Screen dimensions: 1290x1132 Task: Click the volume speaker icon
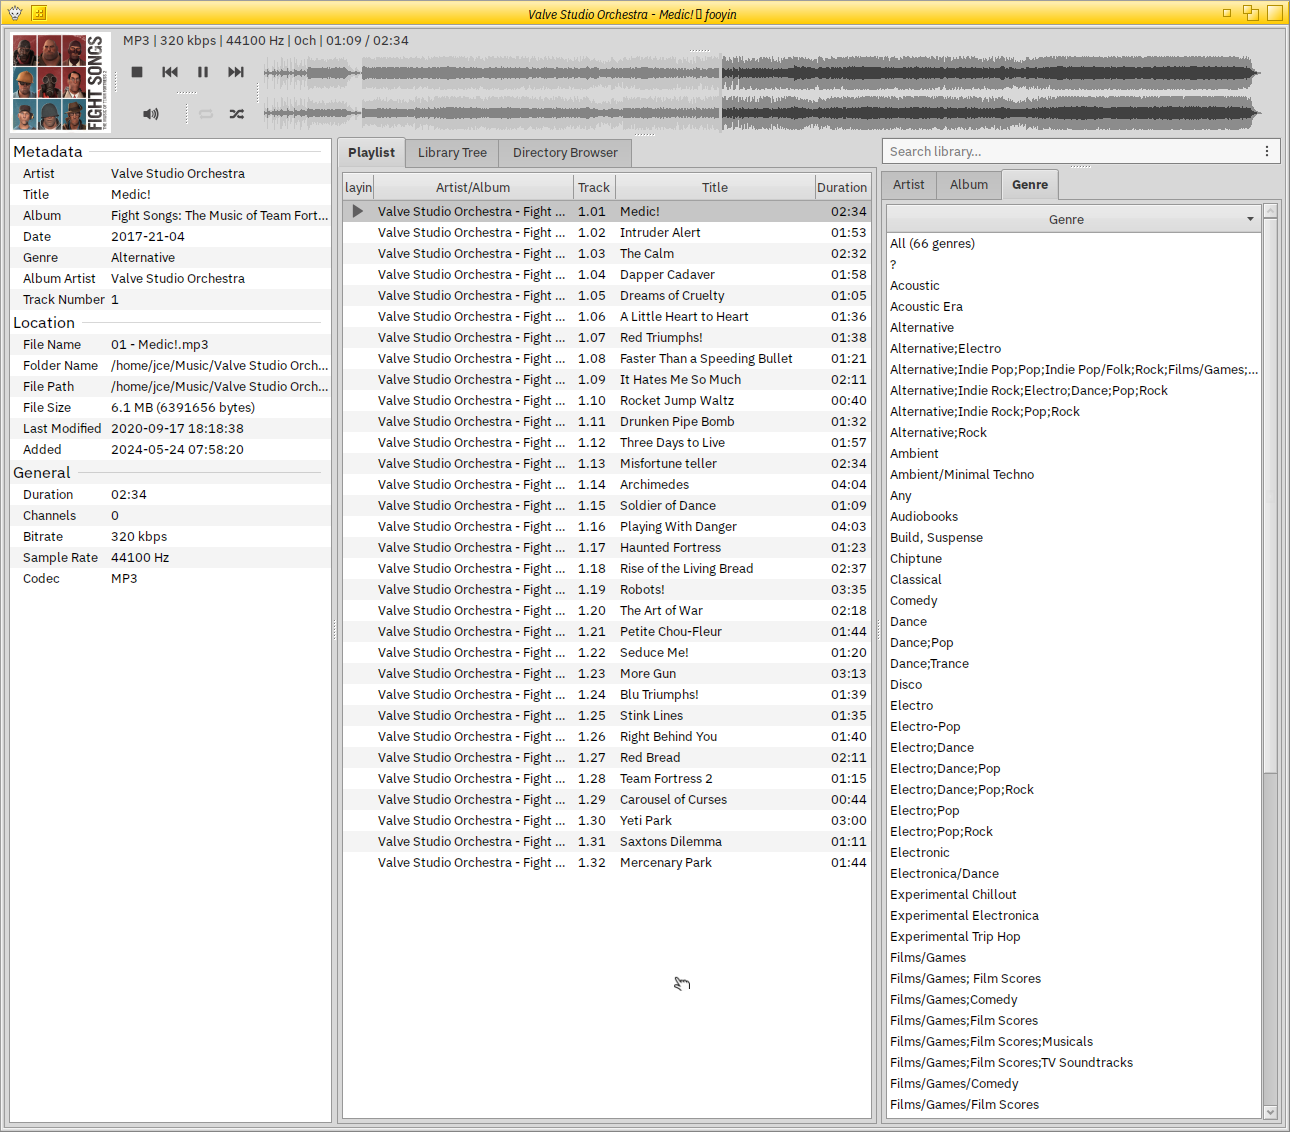coord(151,114)
